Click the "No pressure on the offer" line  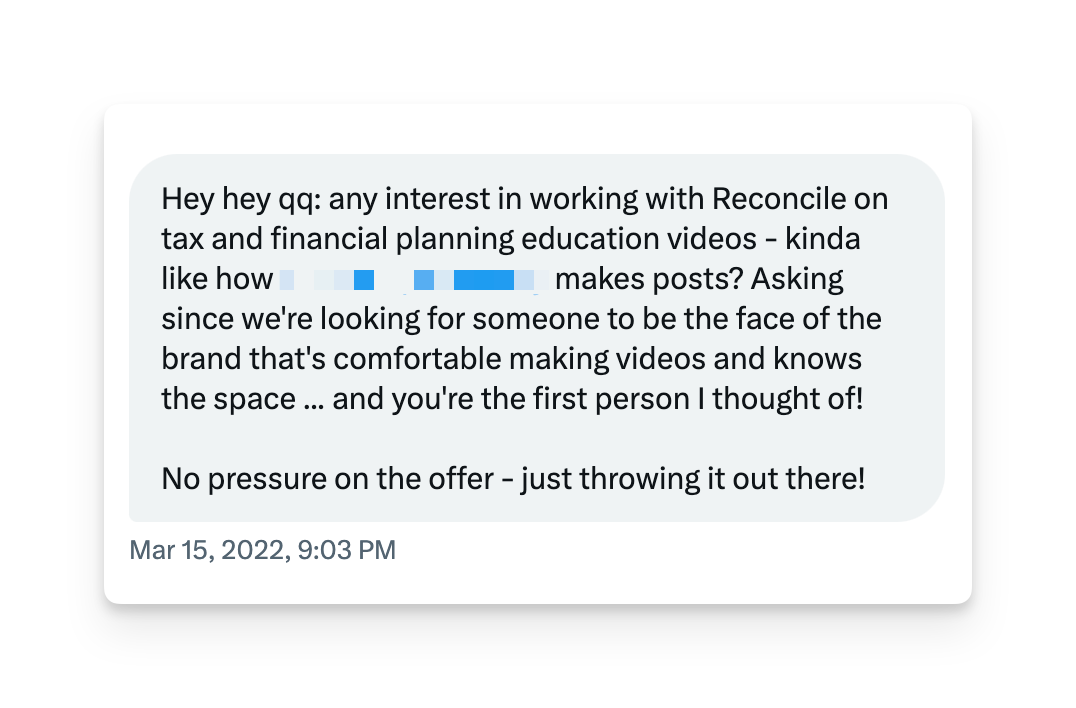327,479
